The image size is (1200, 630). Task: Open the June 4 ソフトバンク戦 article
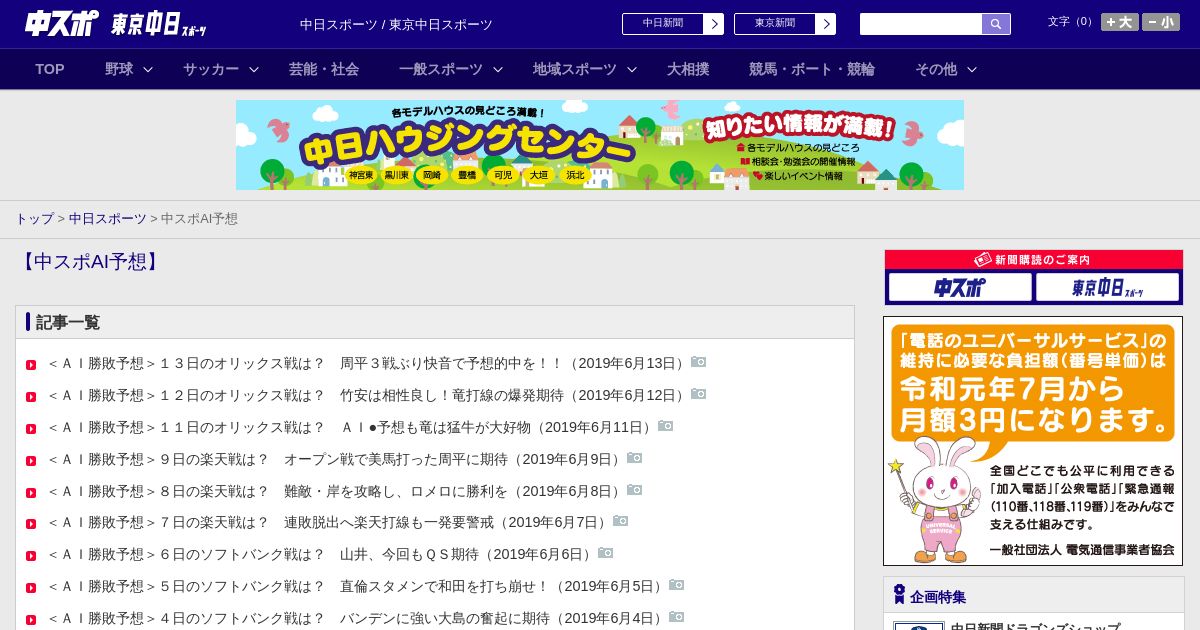tap(358, 618)
